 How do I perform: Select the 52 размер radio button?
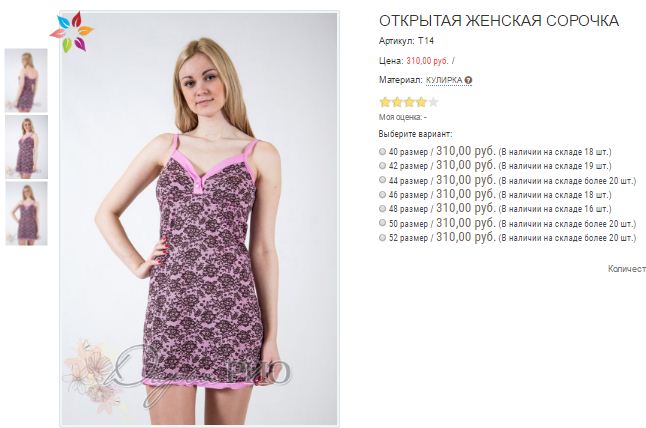[383, 239]
